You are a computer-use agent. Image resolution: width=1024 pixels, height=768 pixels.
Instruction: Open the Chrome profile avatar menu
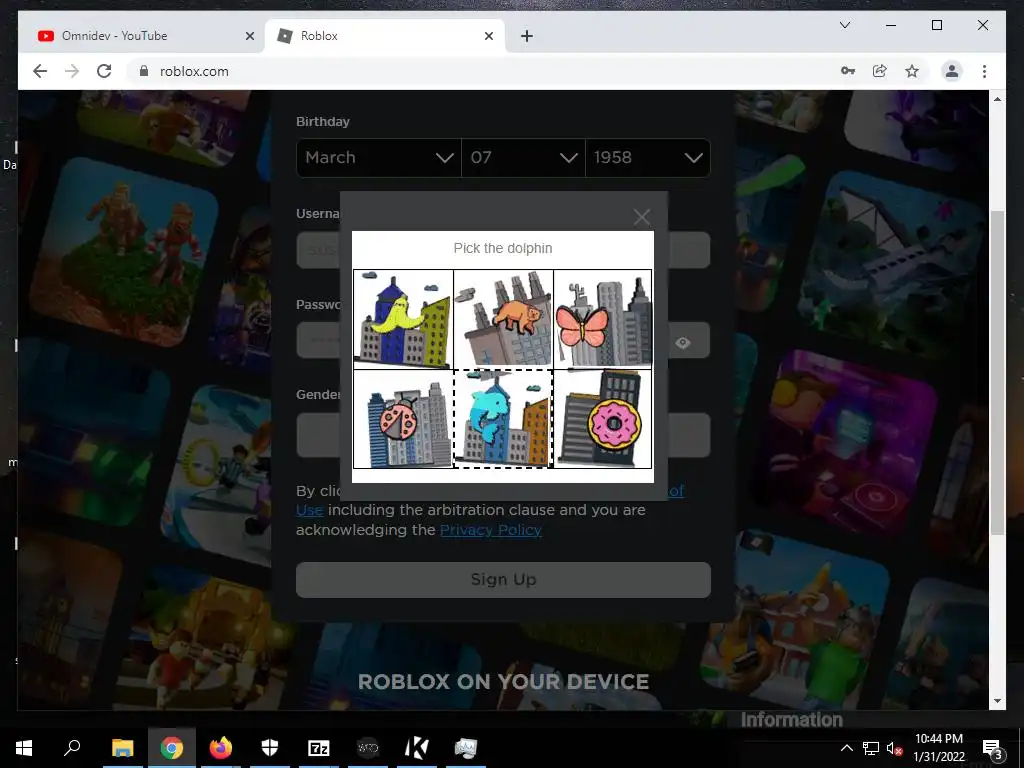tap(952, 71)
